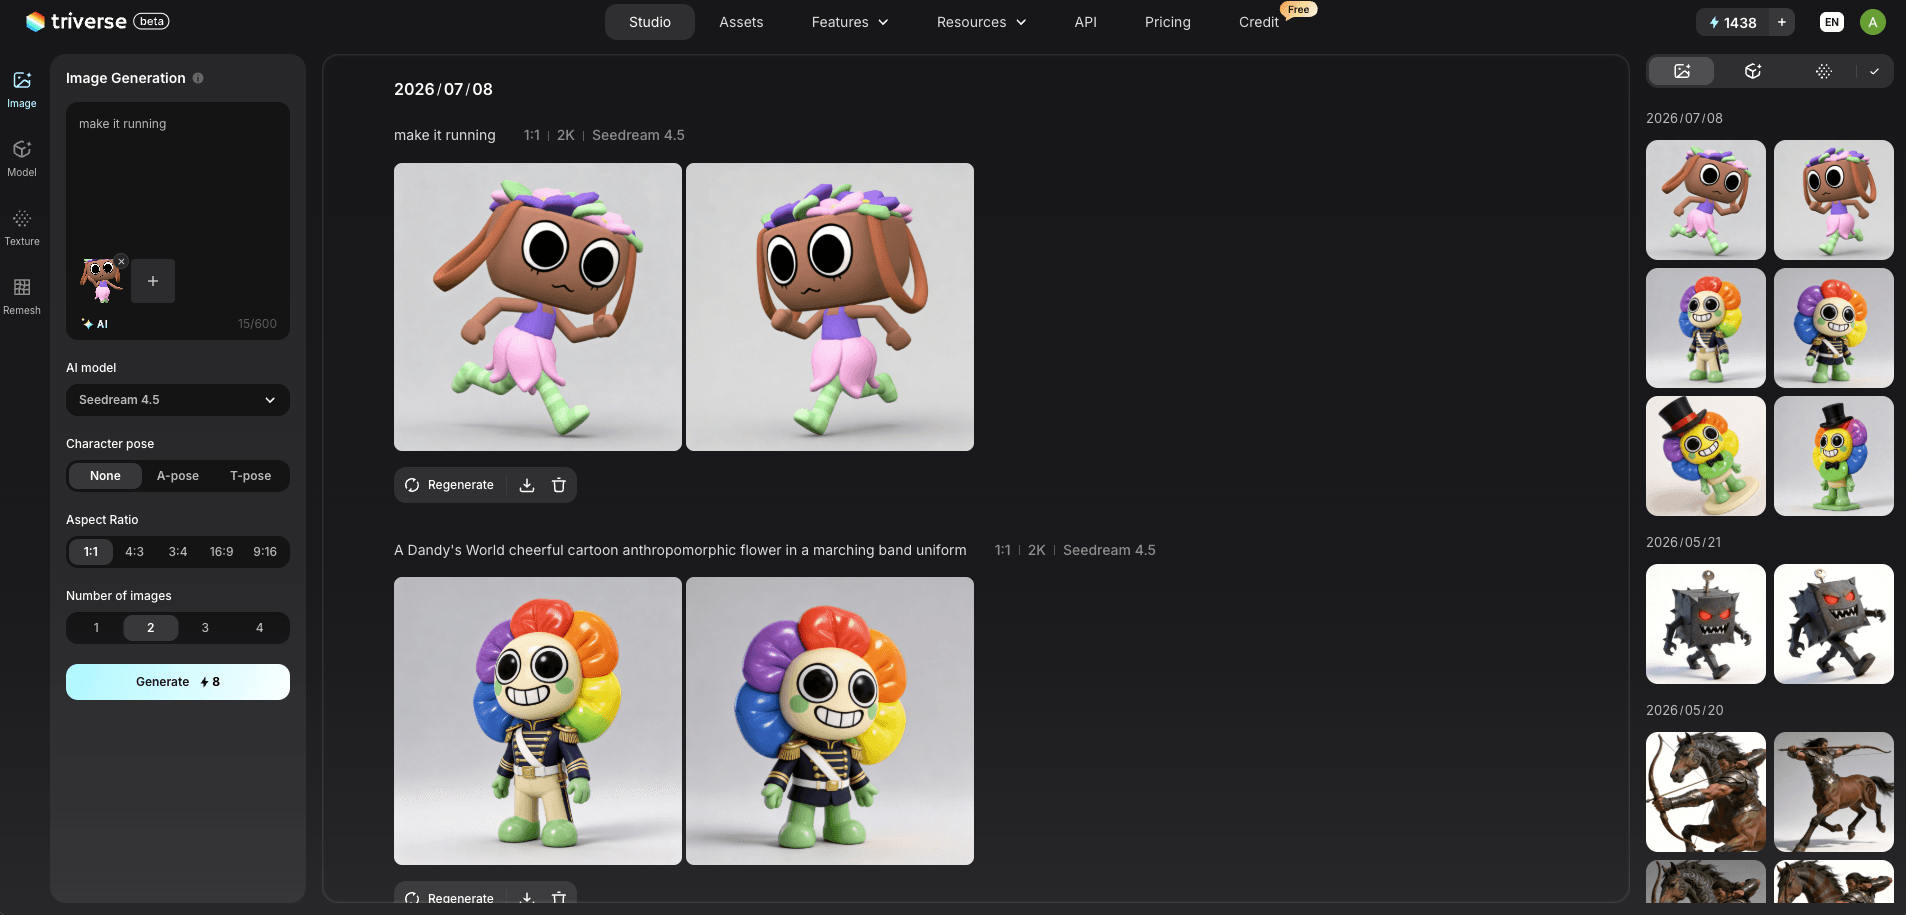Open the left marching band flower image
Image resolution: width=1906 pixels, height=915 pixels.
click(538, 721)
